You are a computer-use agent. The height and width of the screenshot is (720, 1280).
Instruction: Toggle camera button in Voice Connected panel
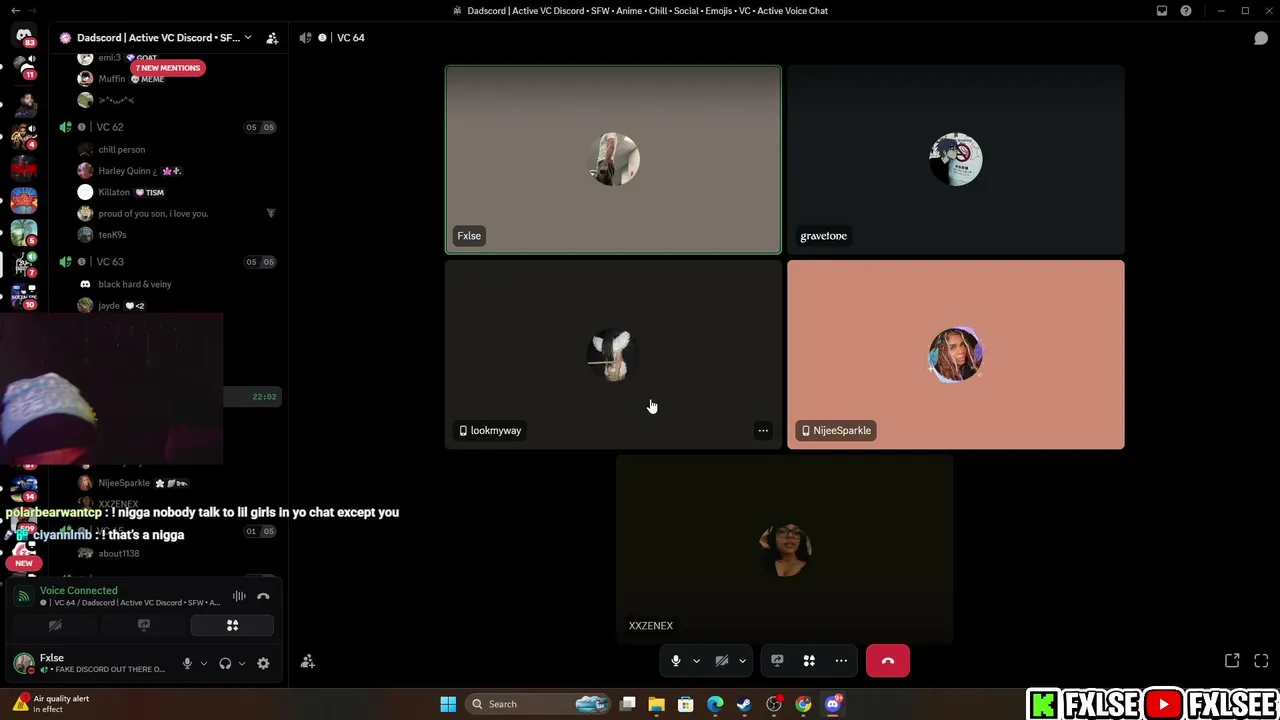(x=55, y=626)
